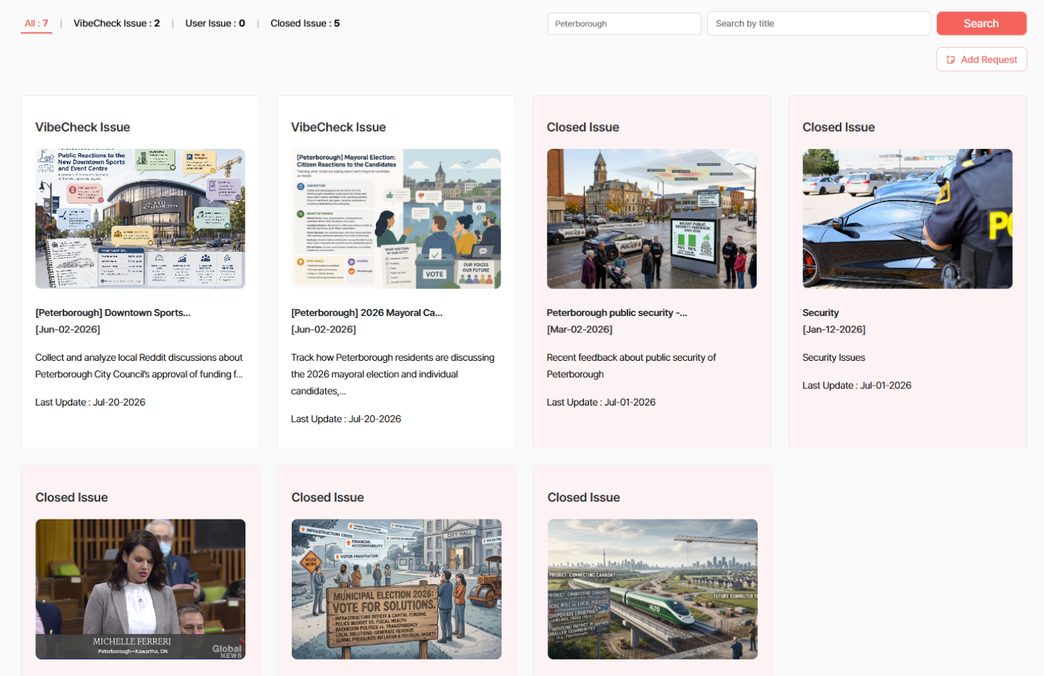The height and width of the screenshot is (676, 1044).
Task: Click the 'Peterborough public security -...' title
Action: tap(617, 312)
